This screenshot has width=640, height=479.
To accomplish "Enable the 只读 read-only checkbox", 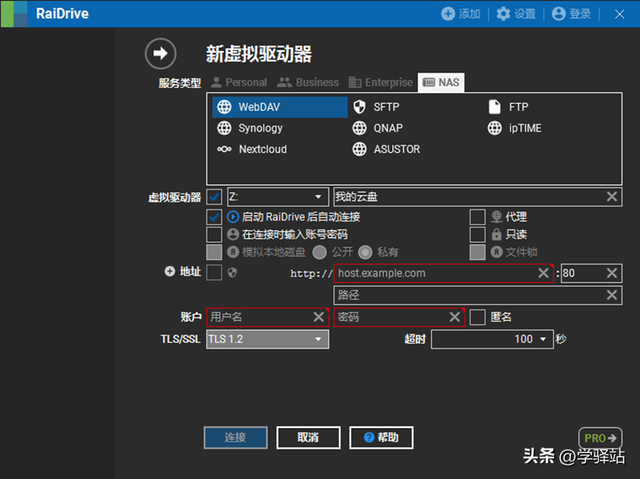I will pyautogui.click(x=477, y=234).
